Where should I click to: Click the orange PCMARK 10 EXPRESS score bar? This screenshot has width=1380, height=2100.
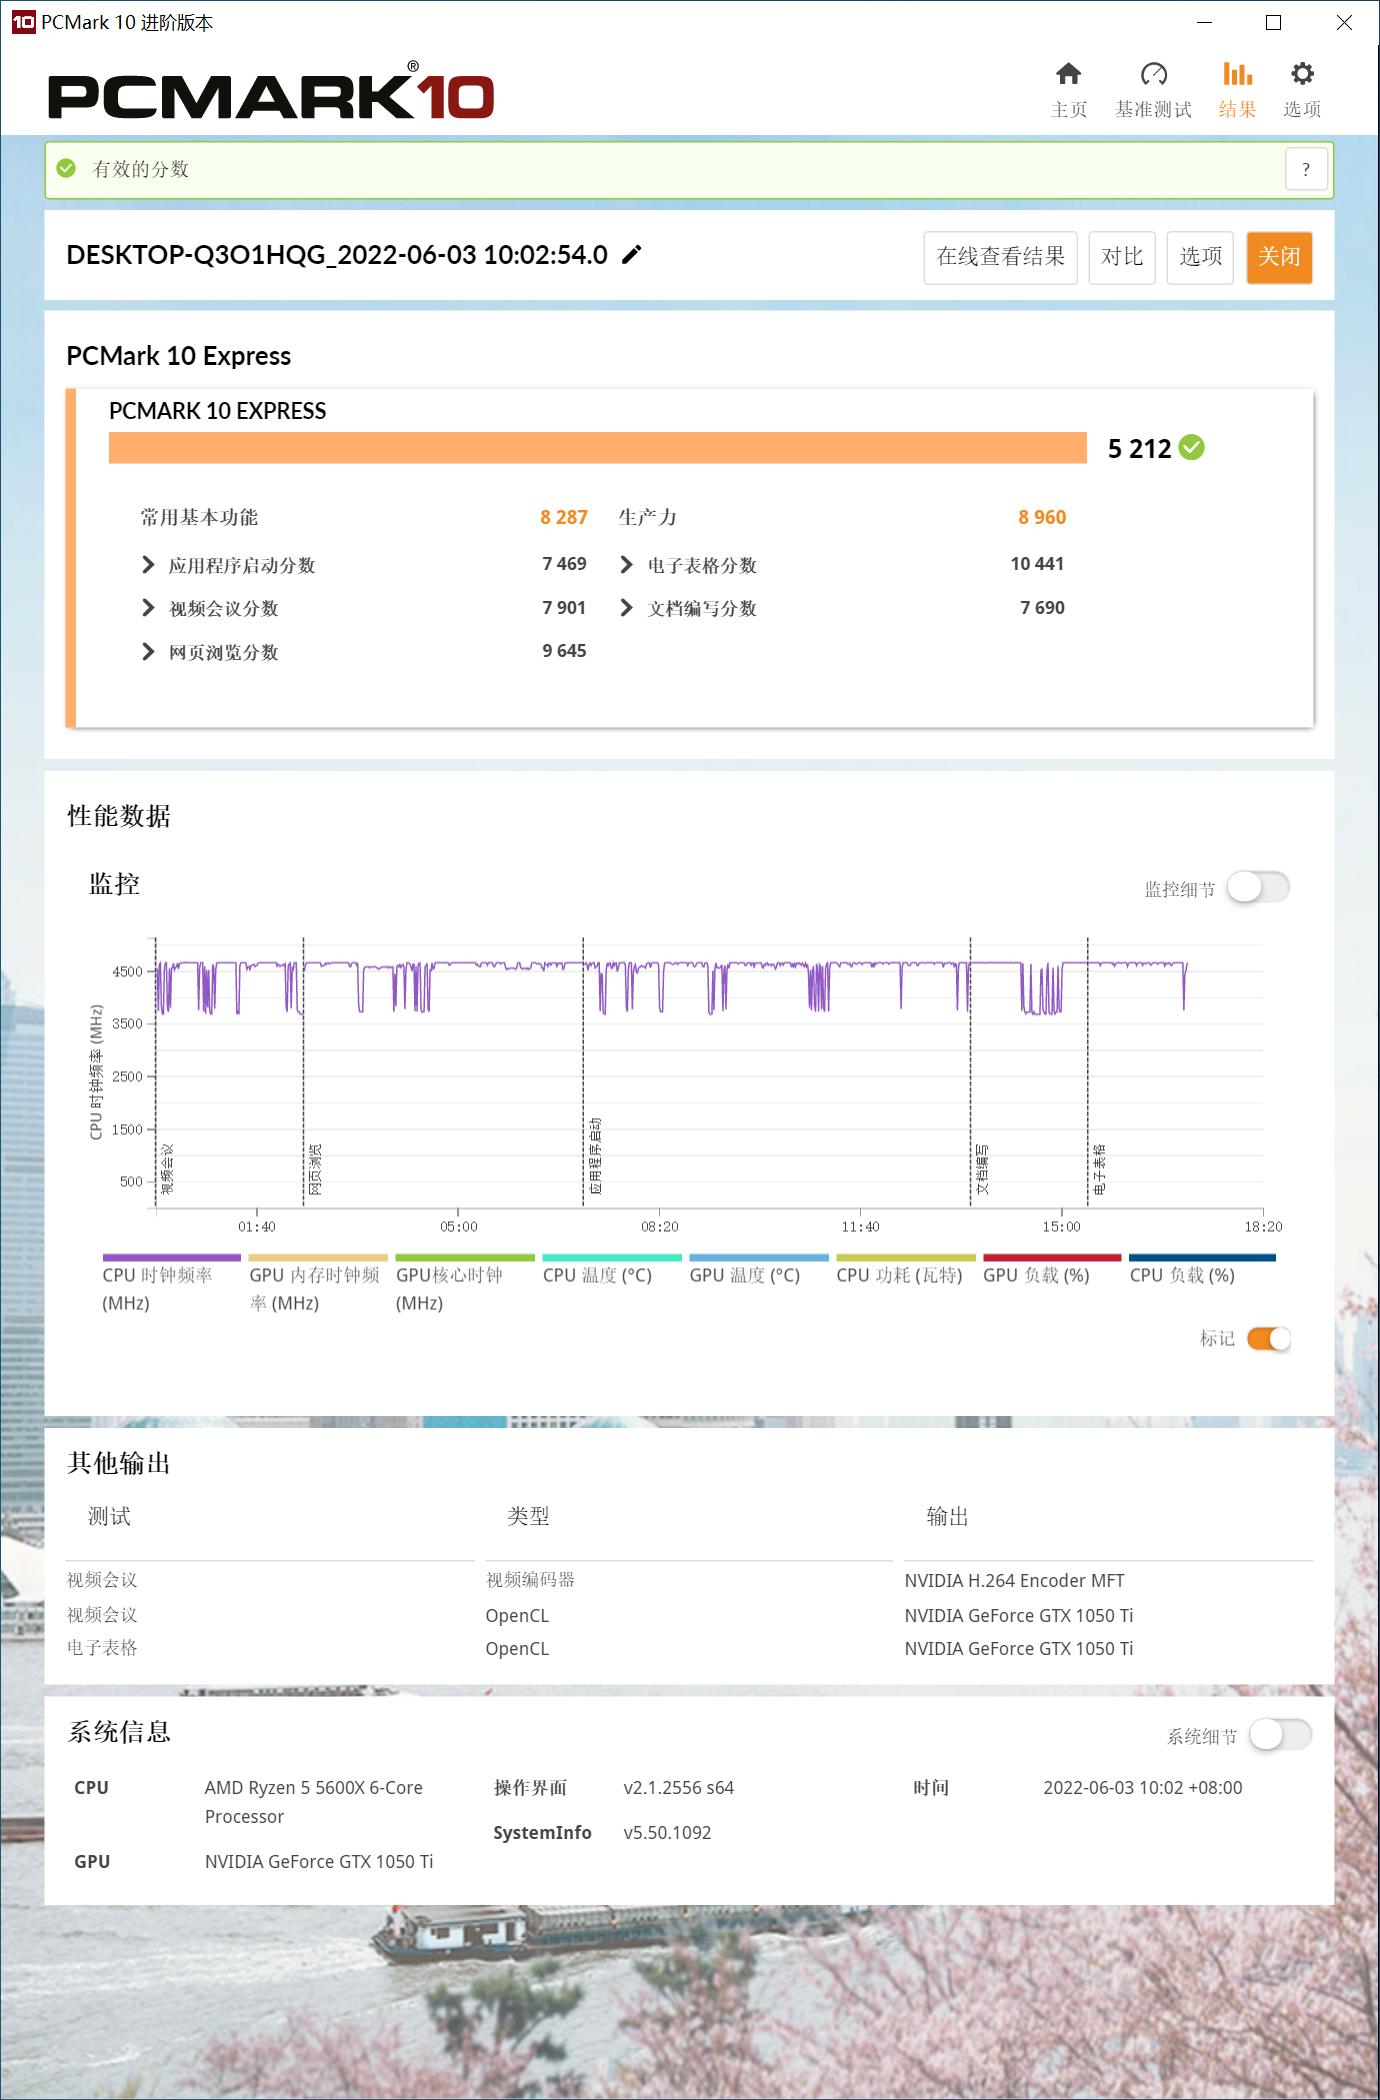point(598,448)
